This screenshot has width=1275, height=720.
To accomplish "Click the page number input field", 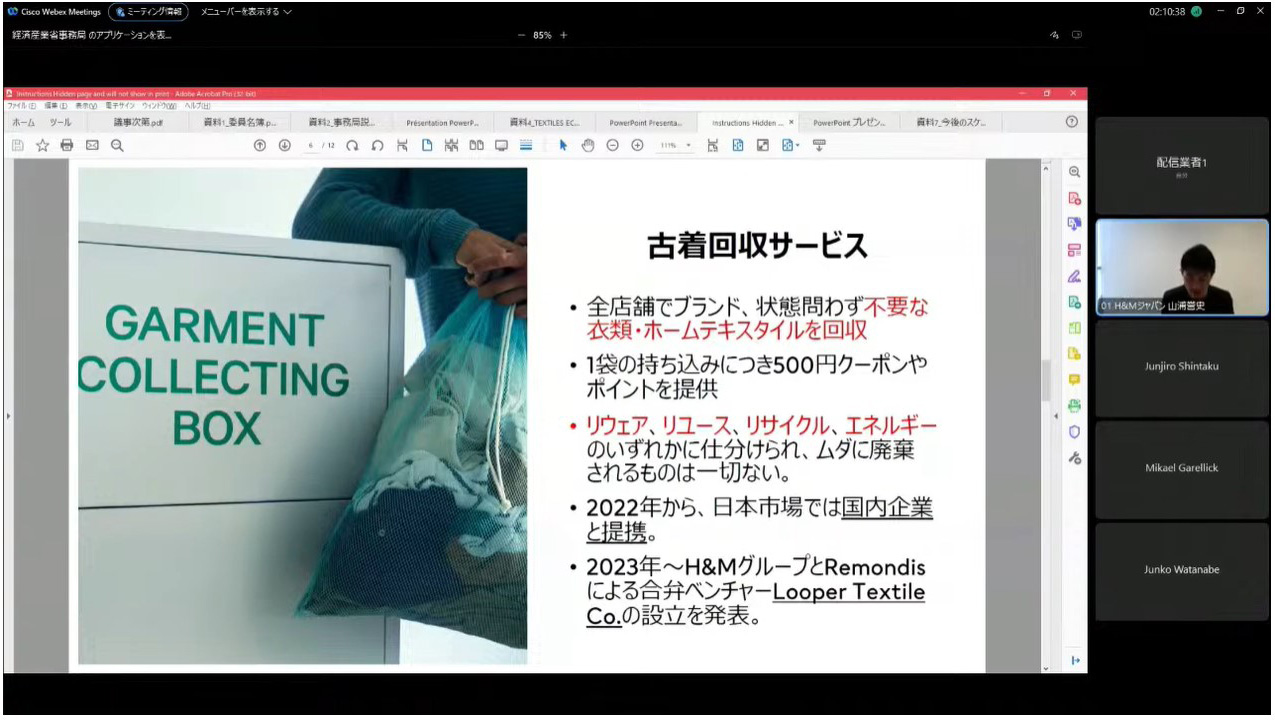I will click(312, 145).
